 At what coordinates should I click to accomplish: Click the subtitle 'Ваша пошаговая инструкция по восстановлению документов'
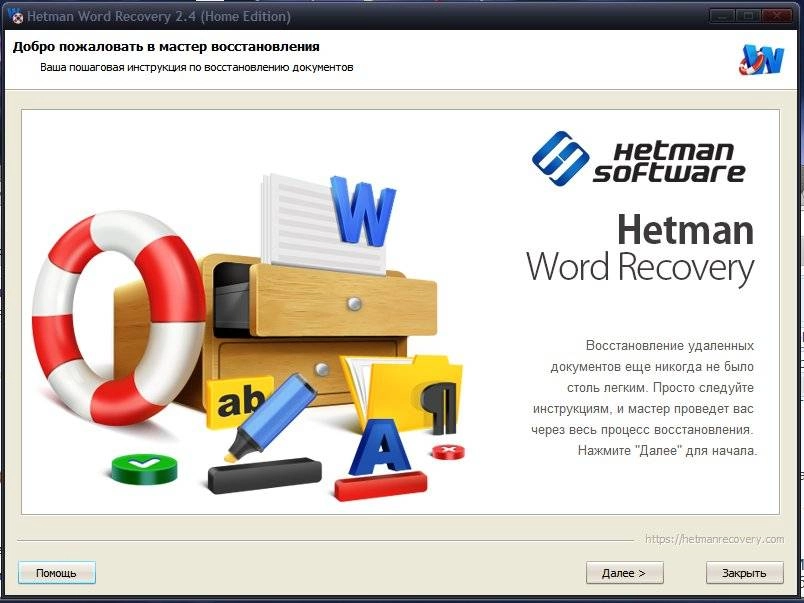pos(196,67)
